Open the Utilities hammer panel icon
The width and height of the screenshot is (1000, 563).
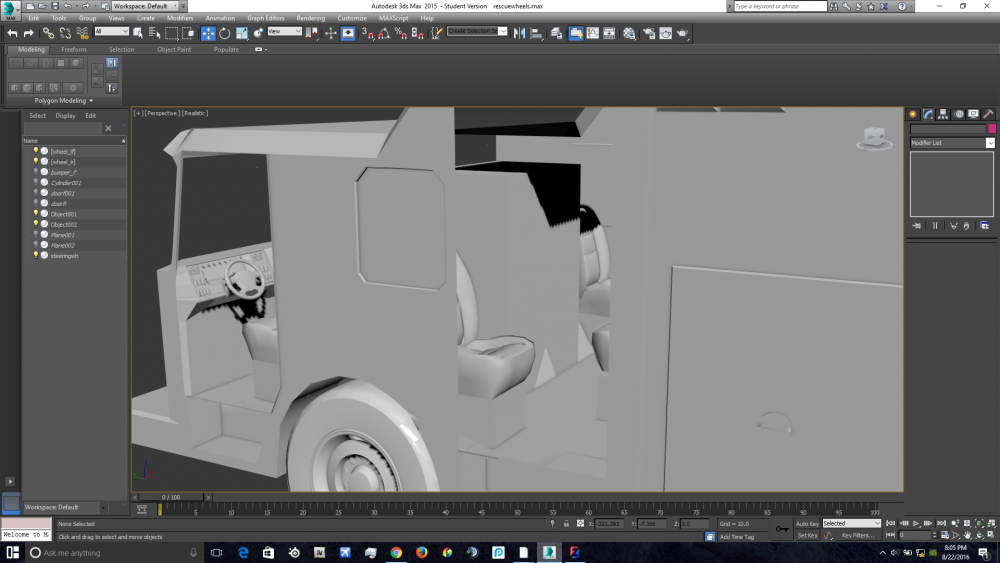click(988, 114)
